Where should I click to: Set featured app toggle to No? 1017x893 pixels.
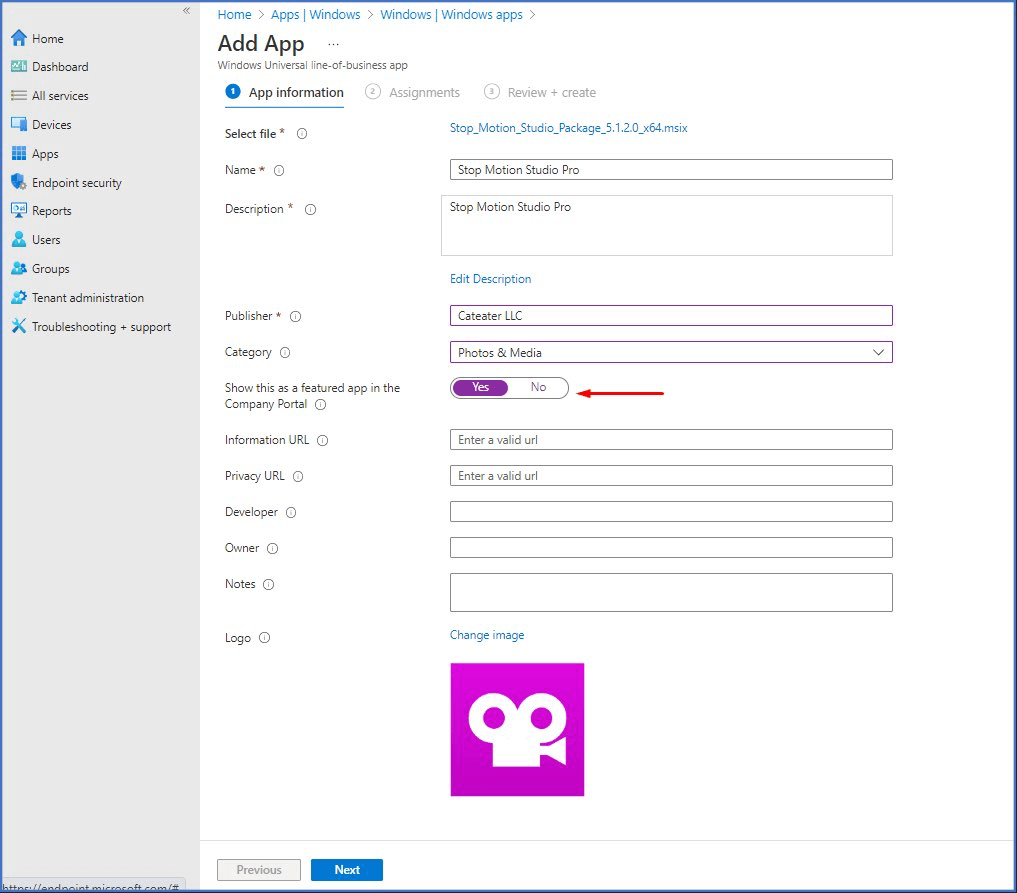tap(538, 388)
